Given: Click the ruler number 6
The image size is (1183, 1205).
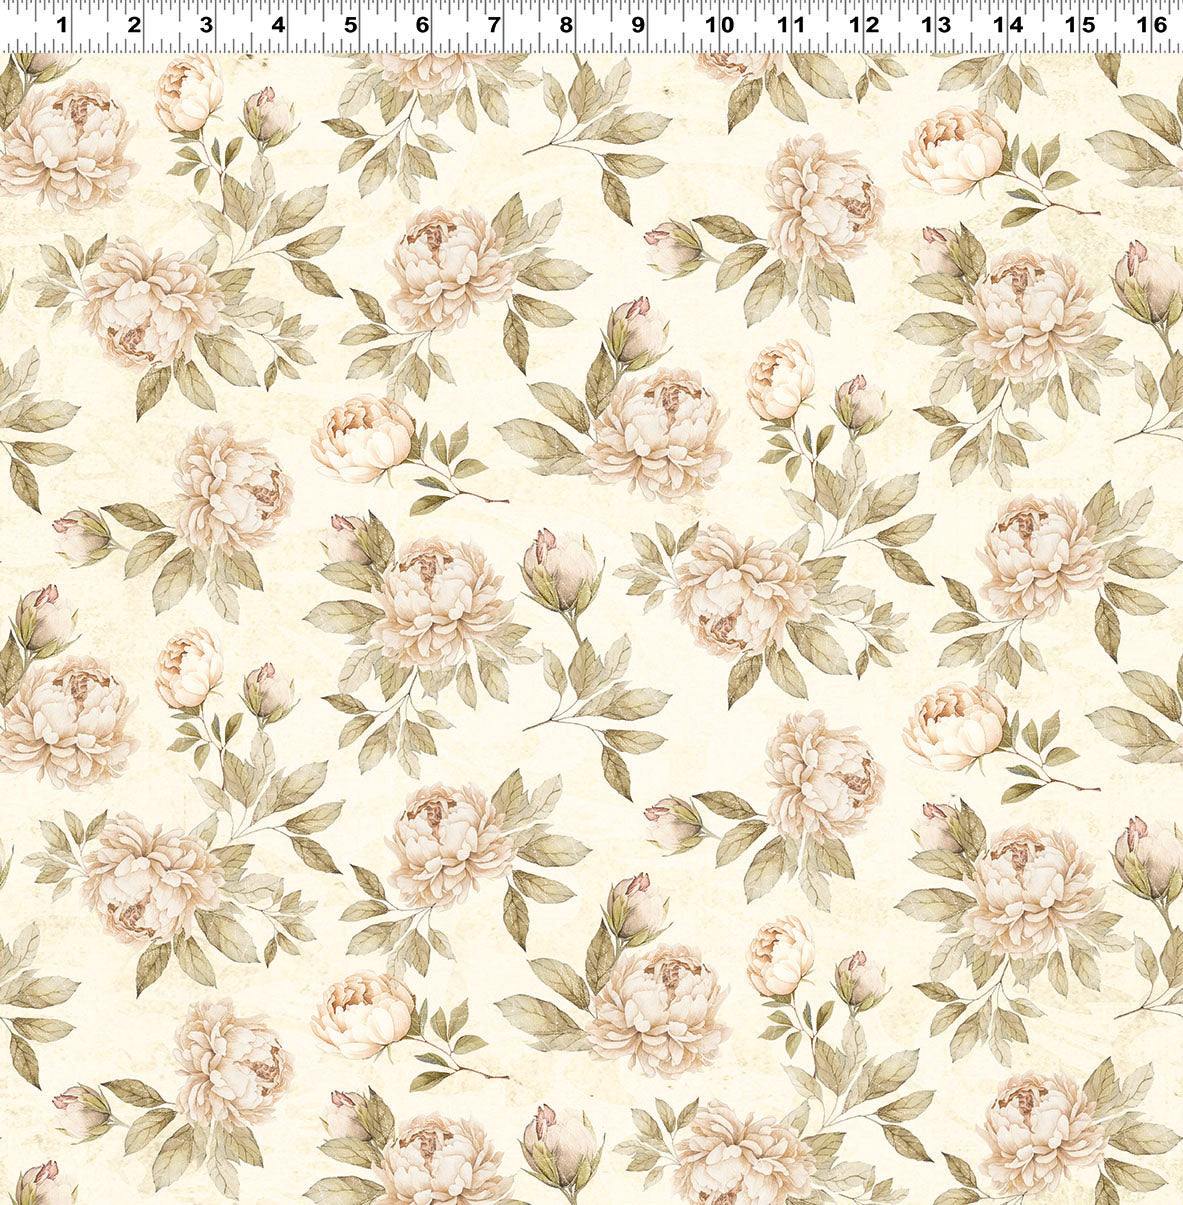Looking at the screenshot, I should [x=422, y=25].
